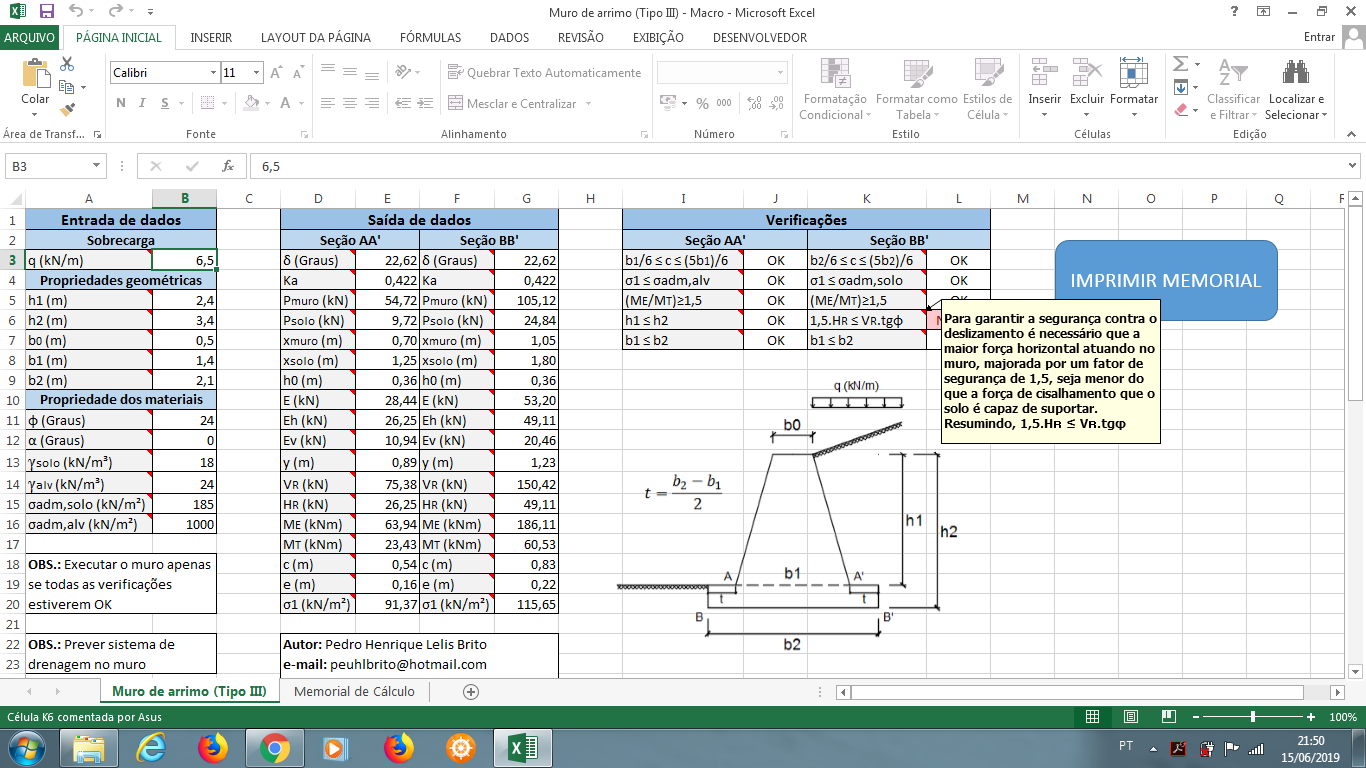Collapse the ribbon with the up chevron

click(x=1353, y=134)
